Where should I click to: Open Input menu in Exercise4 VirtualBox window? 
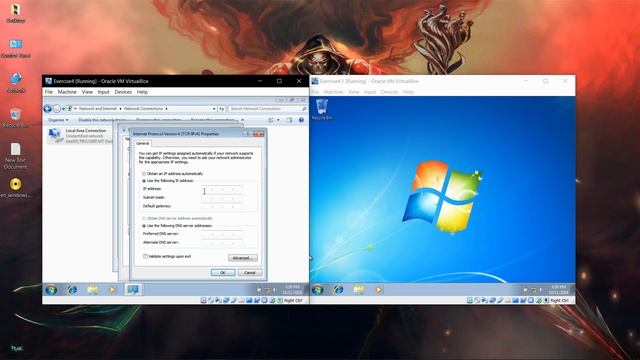104,92
